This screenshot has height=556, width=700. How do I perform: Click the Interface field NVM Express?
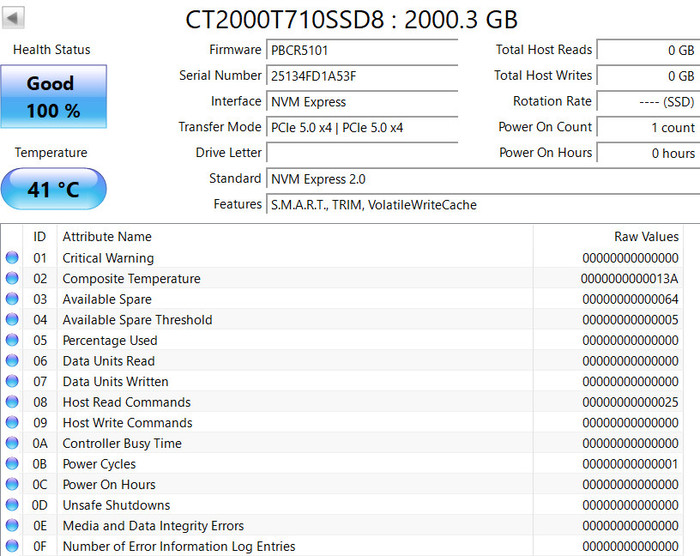[362, 102]
